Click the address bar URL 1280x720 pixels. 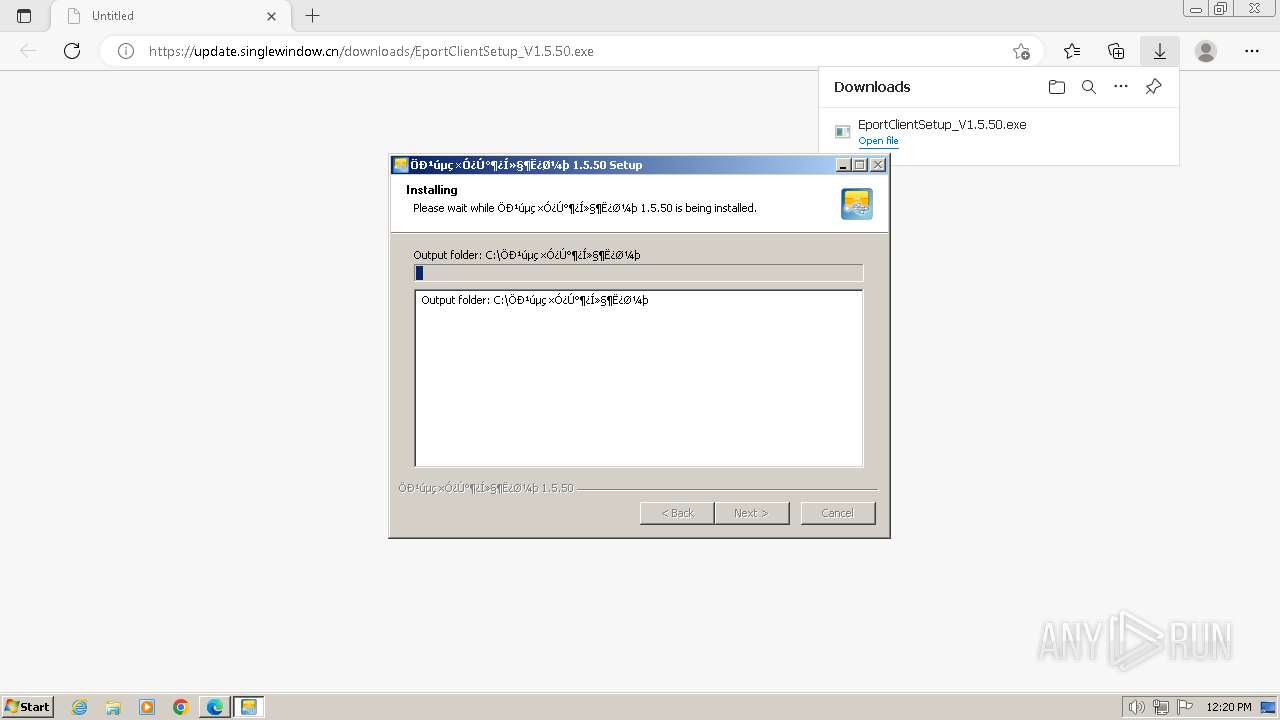(371, 51)
